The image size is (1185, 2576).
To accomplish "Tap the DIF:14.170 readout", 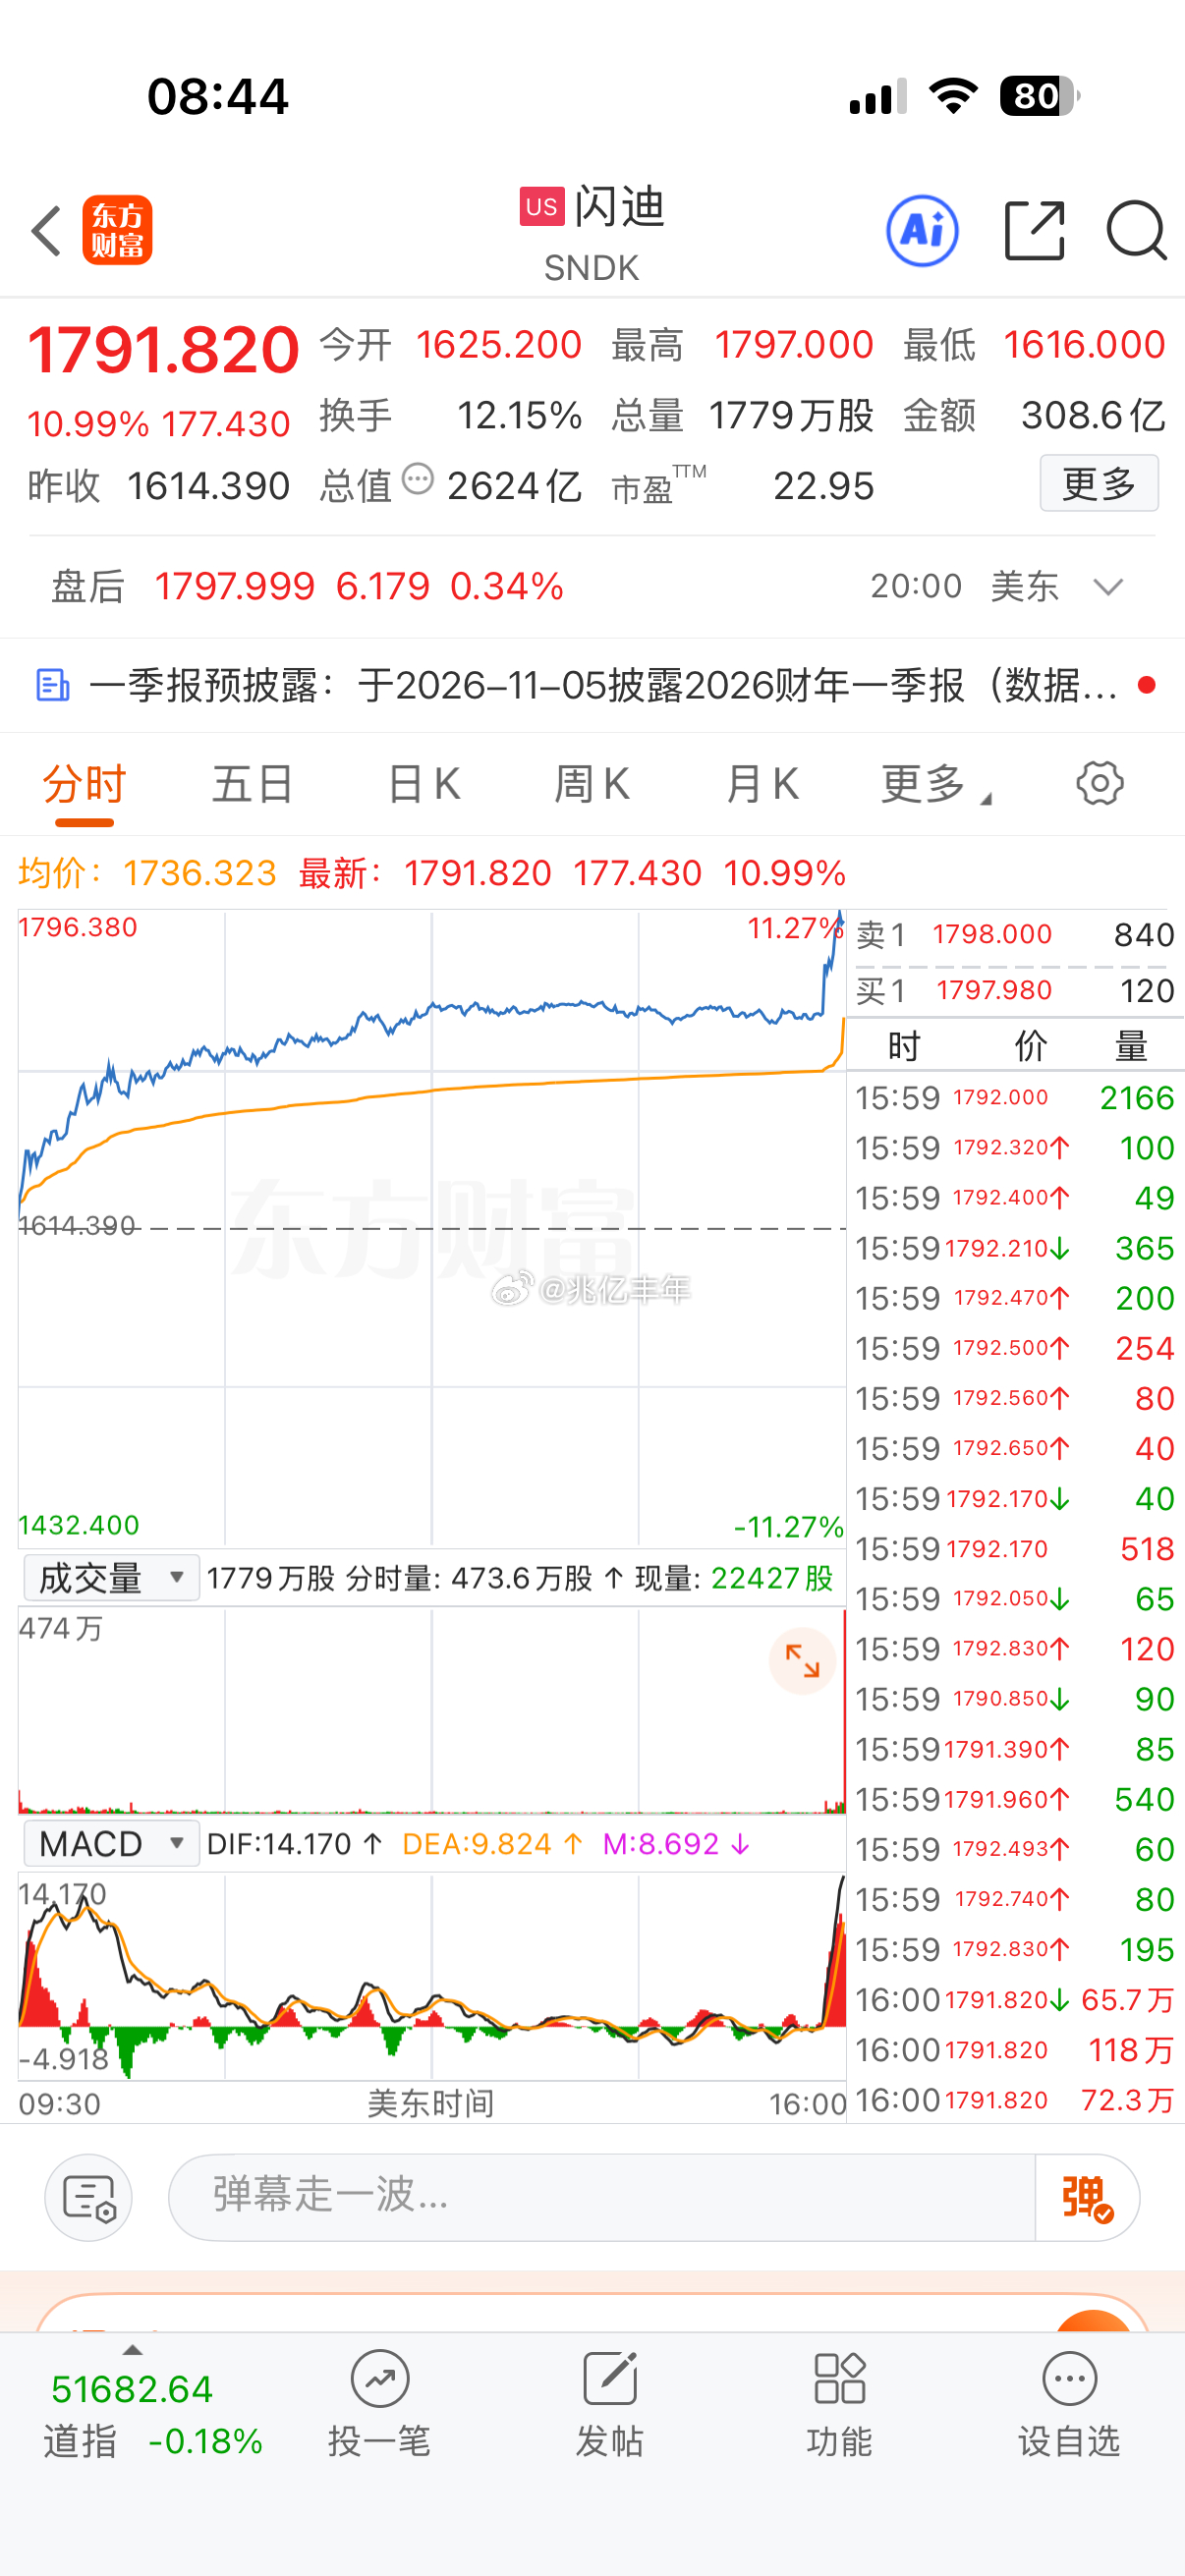I will coord(294,1844).
